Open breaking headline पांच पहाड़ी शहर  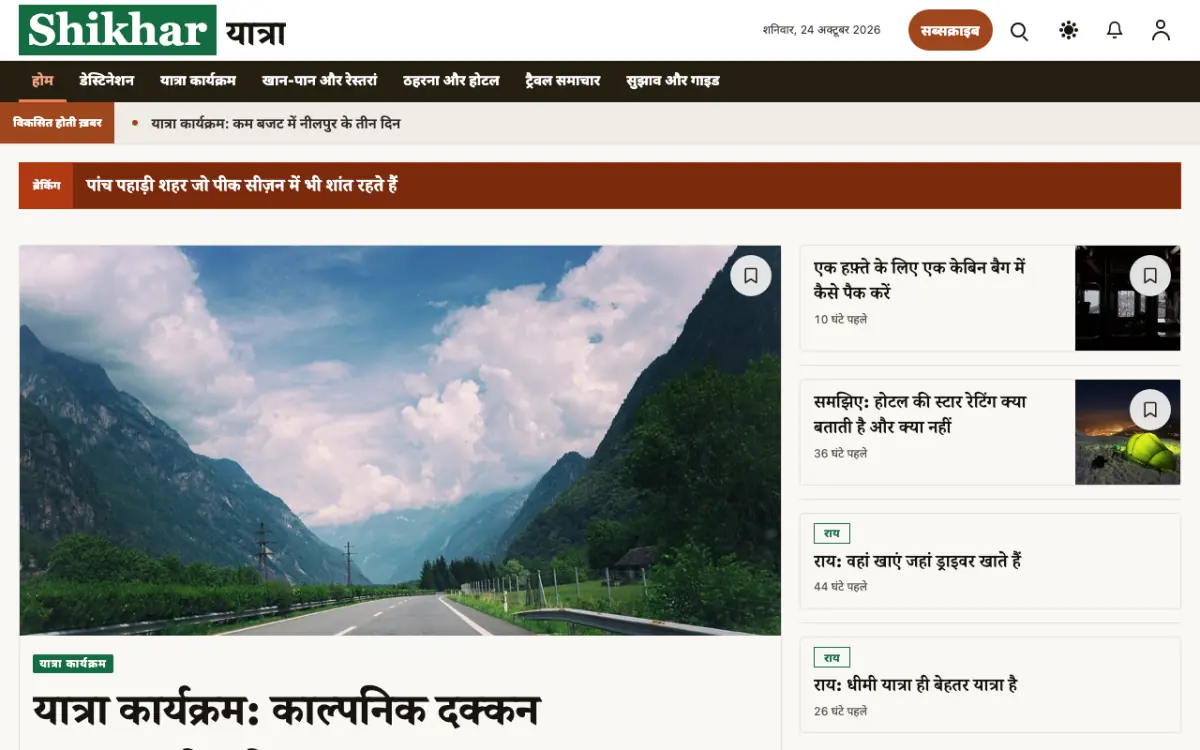click(242, 185)
